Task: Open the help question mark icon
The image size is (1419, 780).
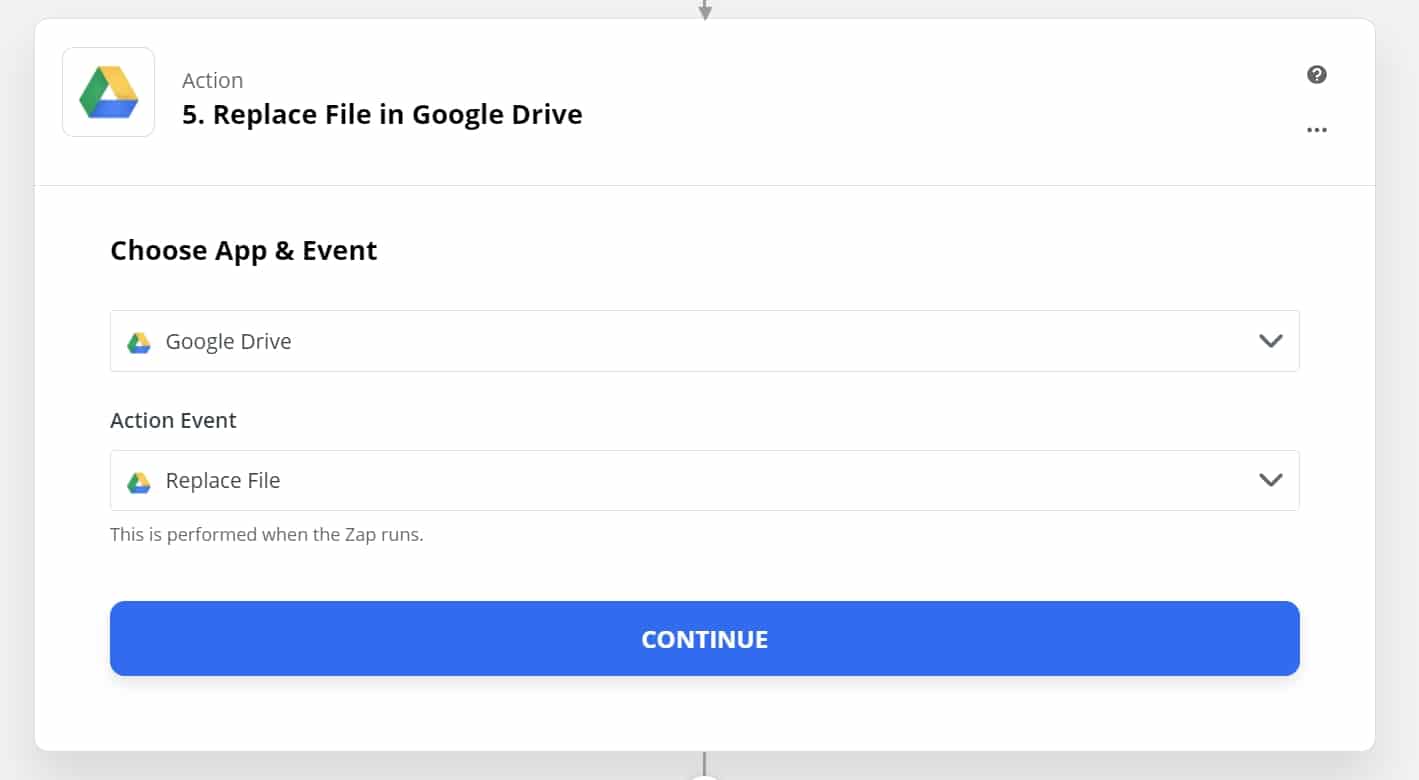Action: coord(1317,75)
